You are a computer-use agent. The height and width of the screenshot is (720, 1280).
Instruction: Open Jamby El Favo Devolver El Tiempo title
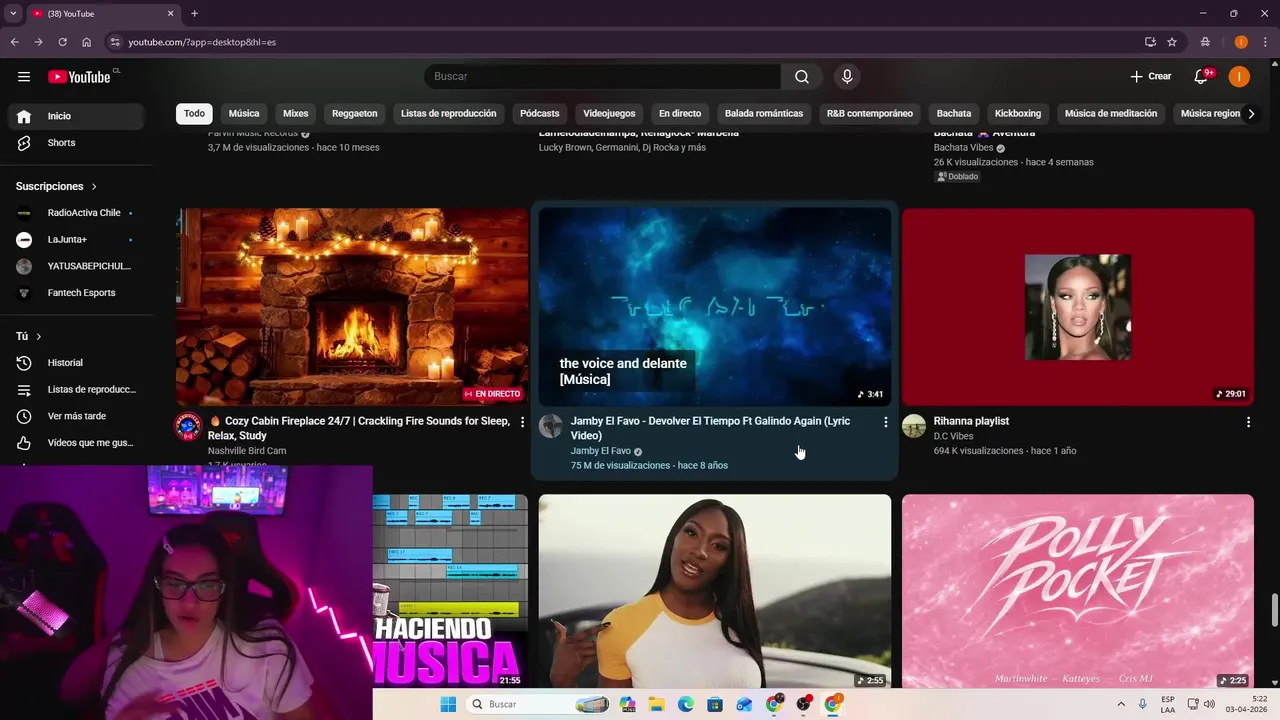coord(710,428)
